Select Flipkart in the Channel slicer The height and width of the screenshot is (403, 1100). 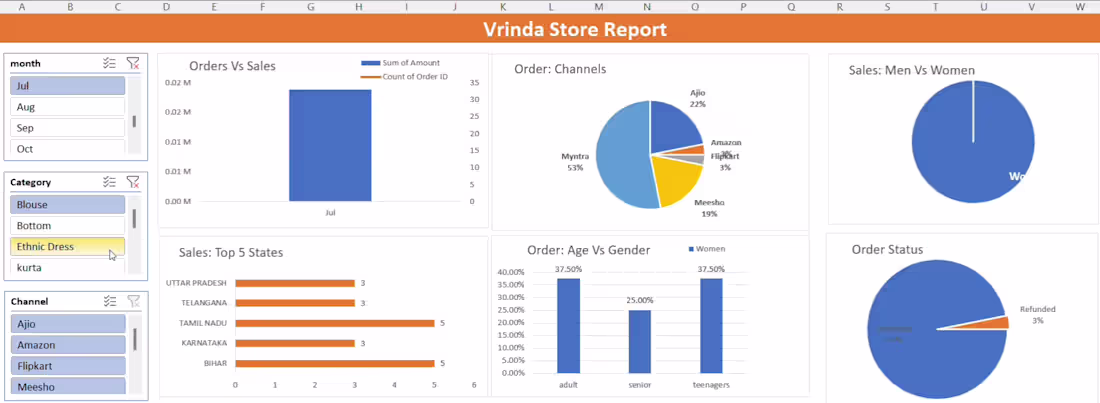(67, 366)
